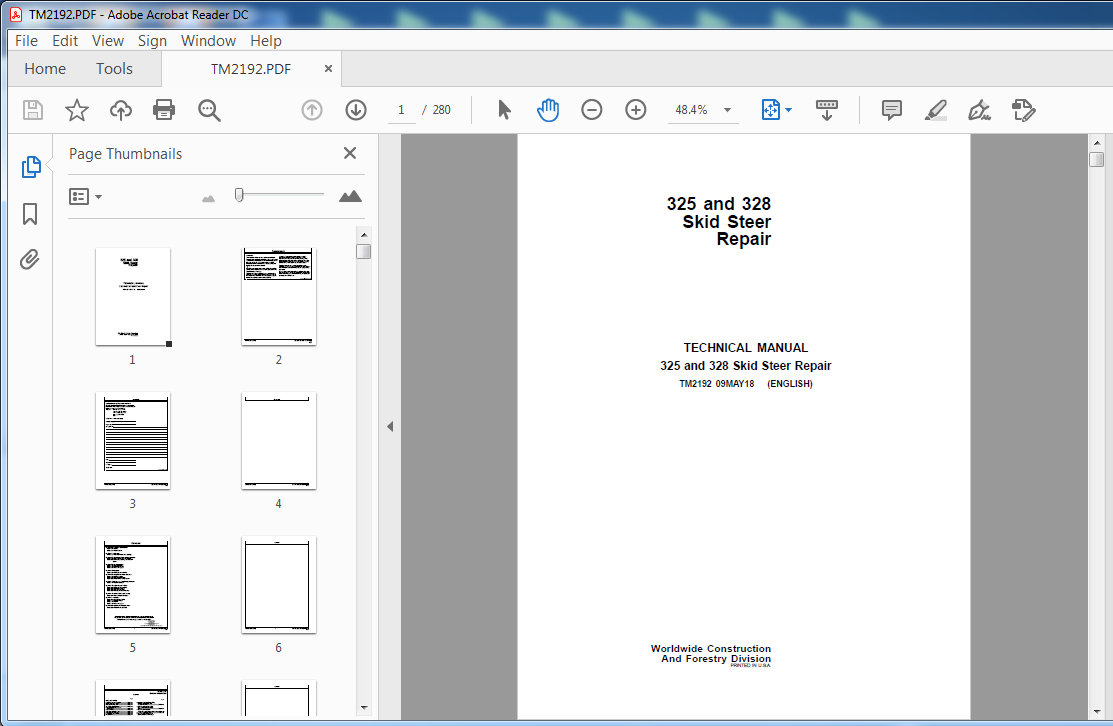Click the "TECHNICAL MANUAL" heading text
This screenshot has height=726, width=1113.
coord(745,348)
